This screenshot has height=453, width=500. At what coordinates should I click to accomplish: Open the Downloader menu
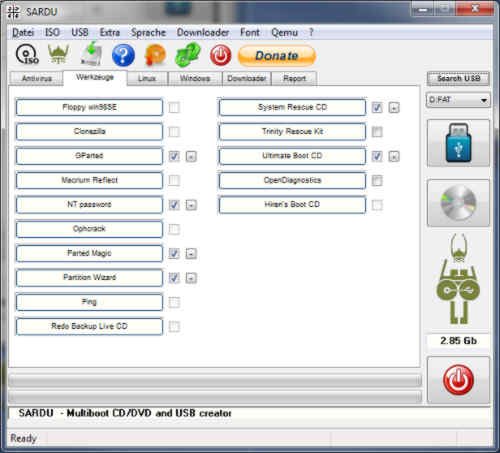203,32
